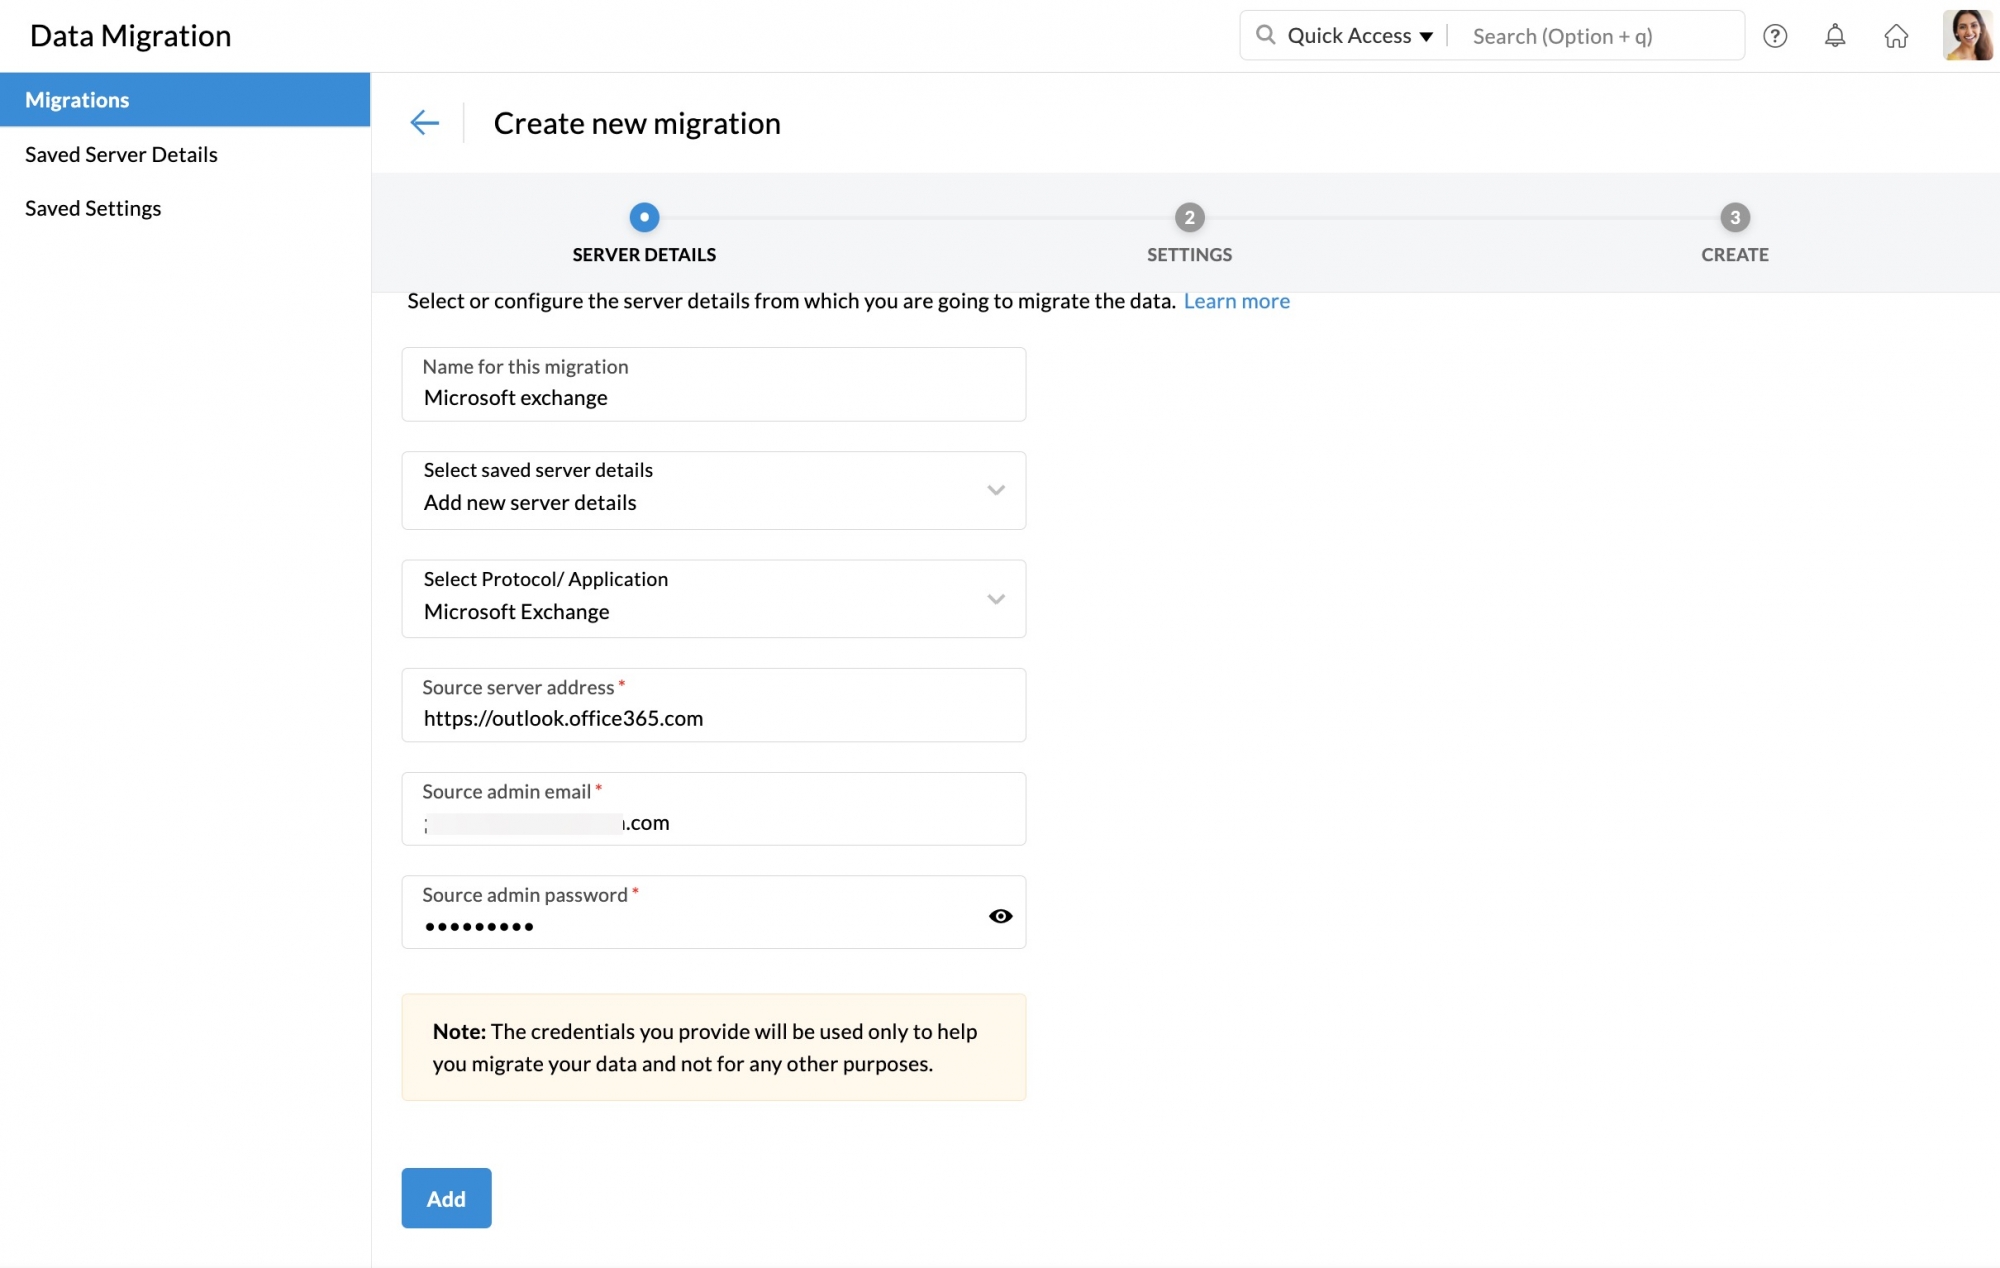Viewport: 2000px width, 1268px height.
Task: Open notifications bell icon
Action: coord(1834,36)
